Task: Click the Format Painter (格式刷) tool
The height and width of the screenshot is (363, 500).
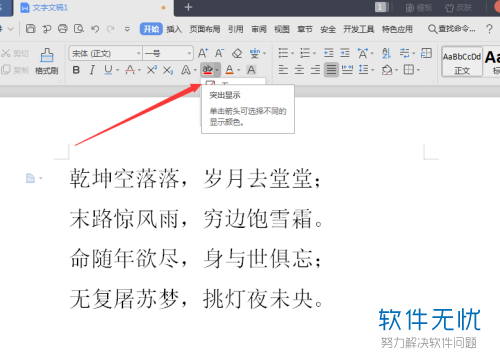Action: [x=47, y=61]
